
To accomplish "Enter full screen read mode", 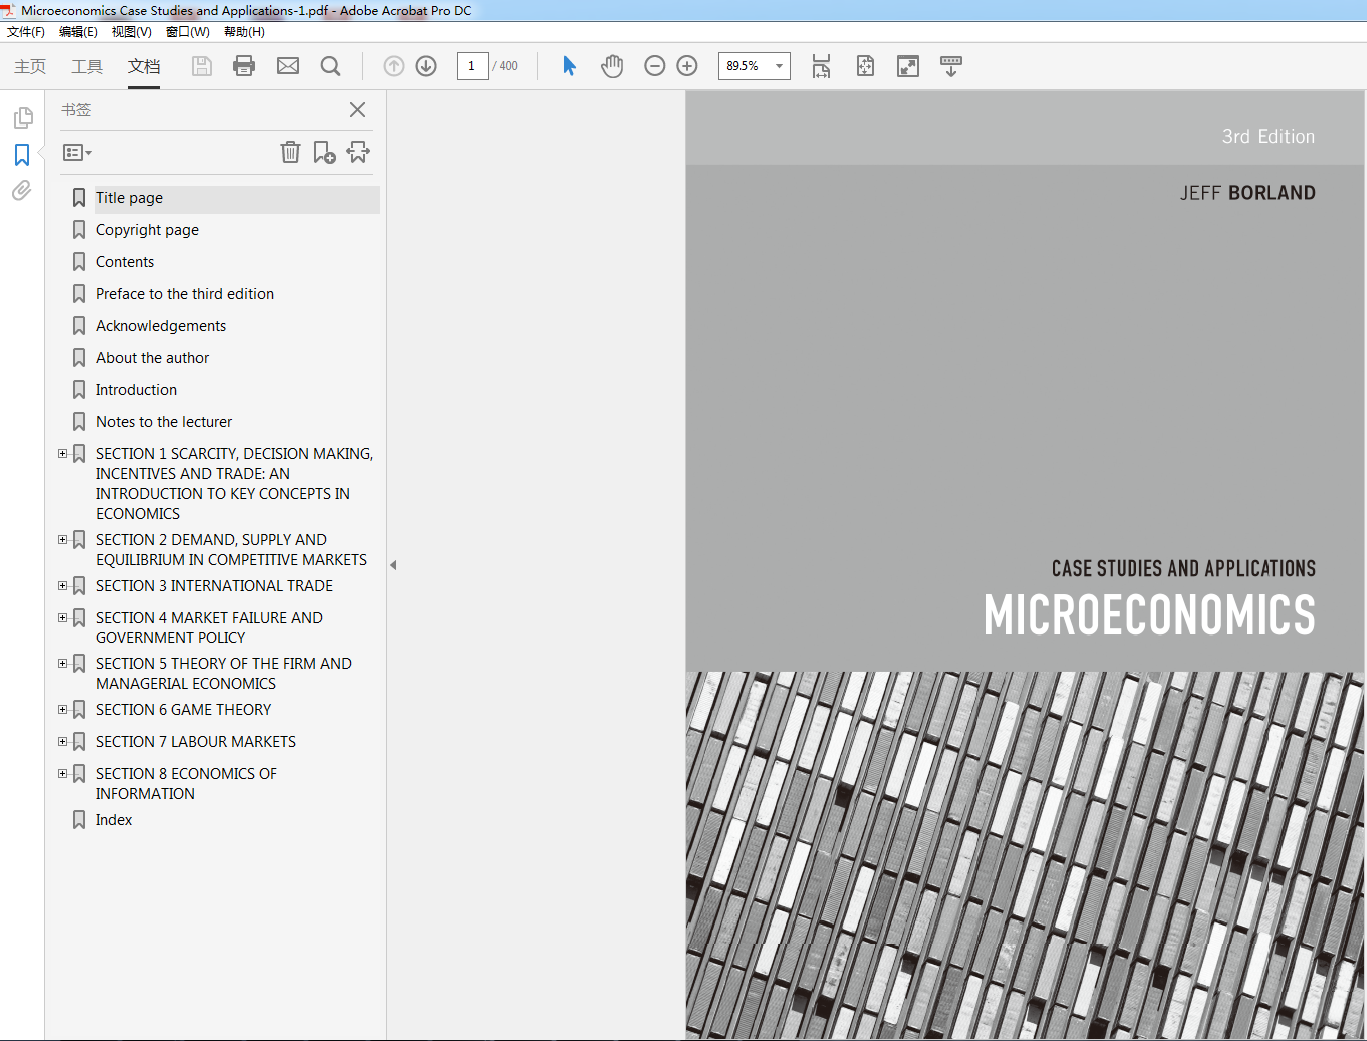I will pos(908,66).
